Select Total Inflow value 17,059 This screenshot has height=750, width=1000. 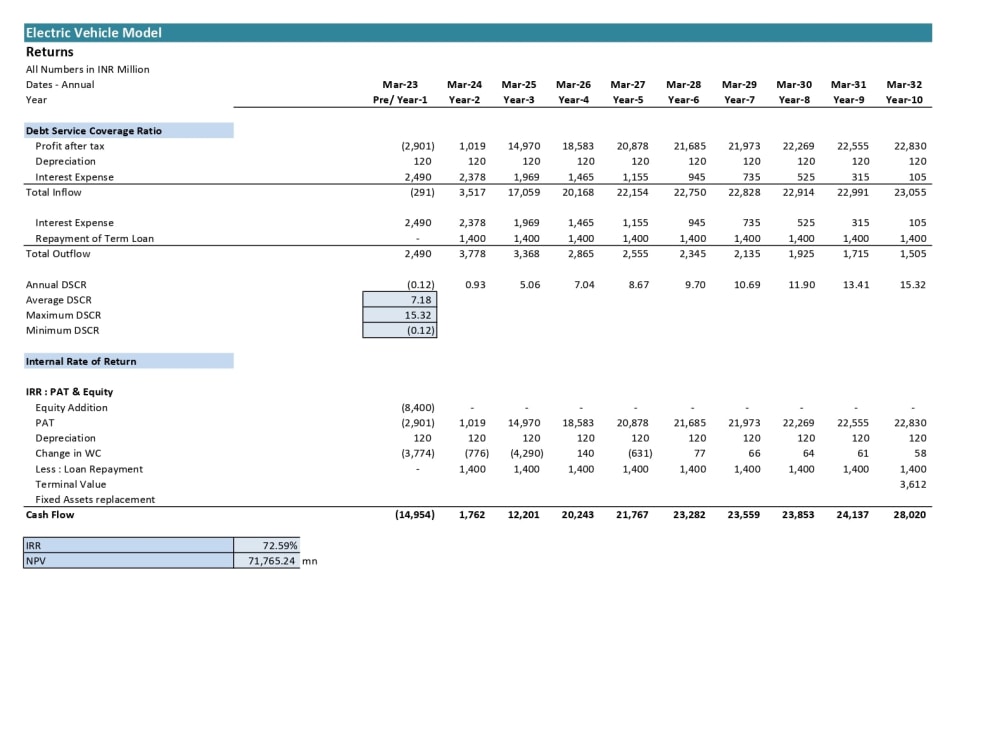(x=524, y=193)
